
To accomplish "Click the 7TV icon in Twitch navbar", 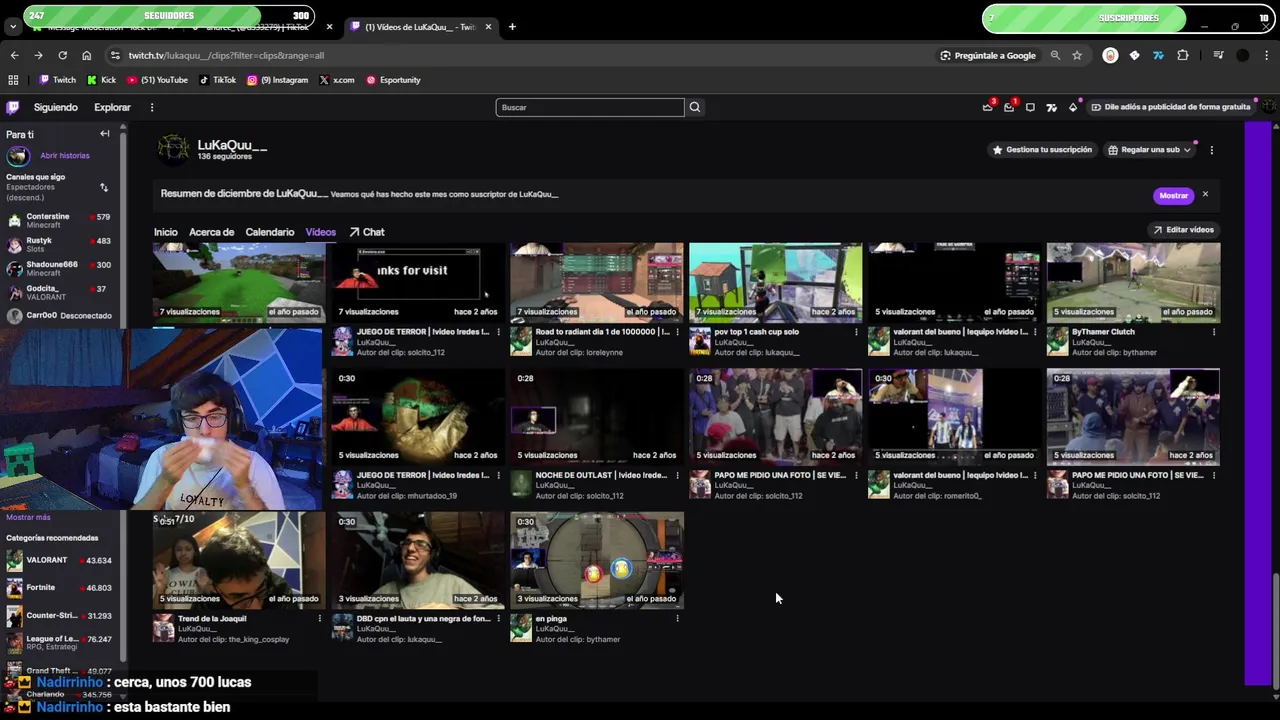I will pos(1051,107).
